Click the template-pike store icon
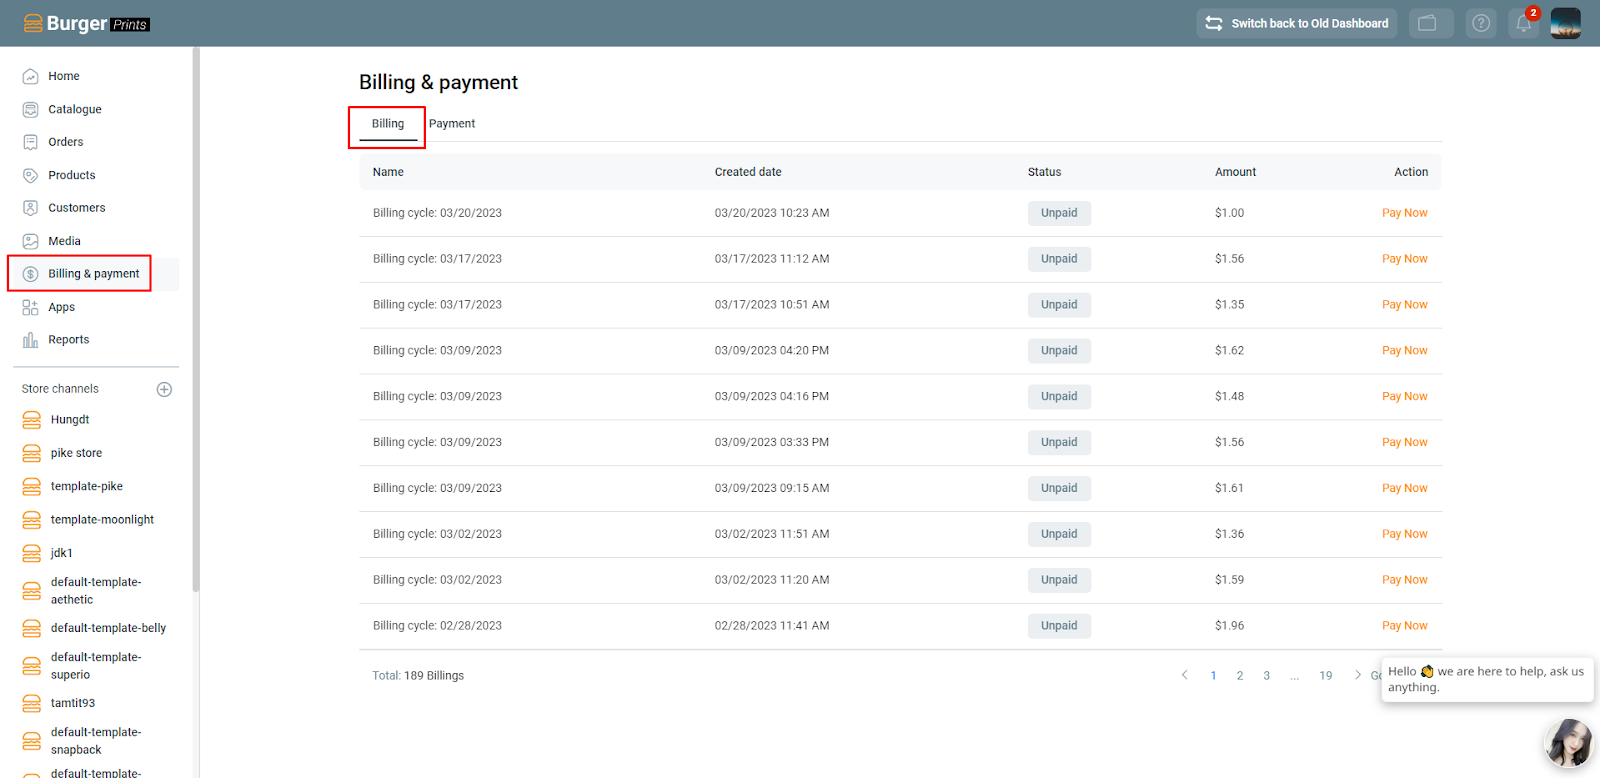1600x778 pixels. pos(32,487)
